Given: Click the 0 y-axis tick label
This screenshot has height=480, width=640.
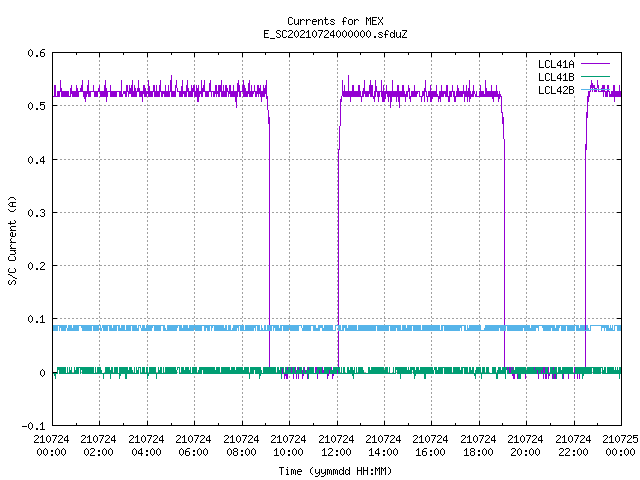Looking at the screenshot, I should [42, 373].
